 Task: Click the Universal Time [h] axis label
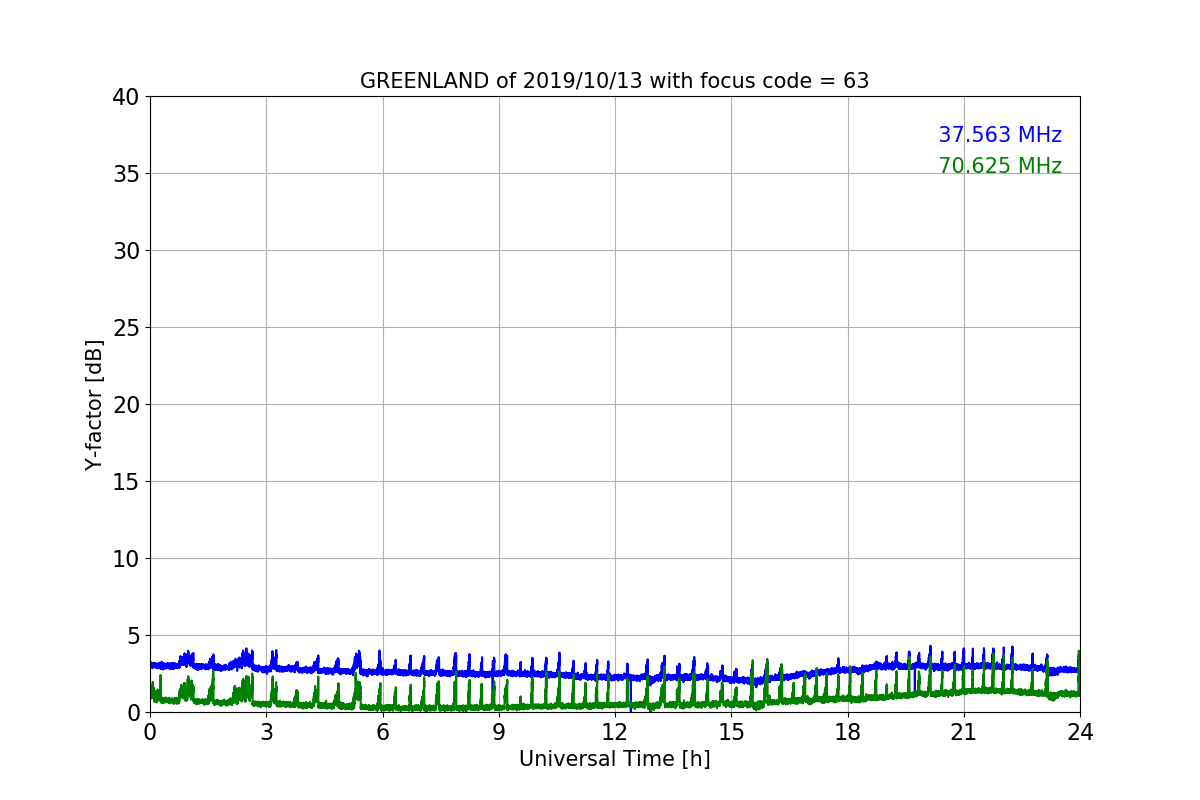coord(614,759)
